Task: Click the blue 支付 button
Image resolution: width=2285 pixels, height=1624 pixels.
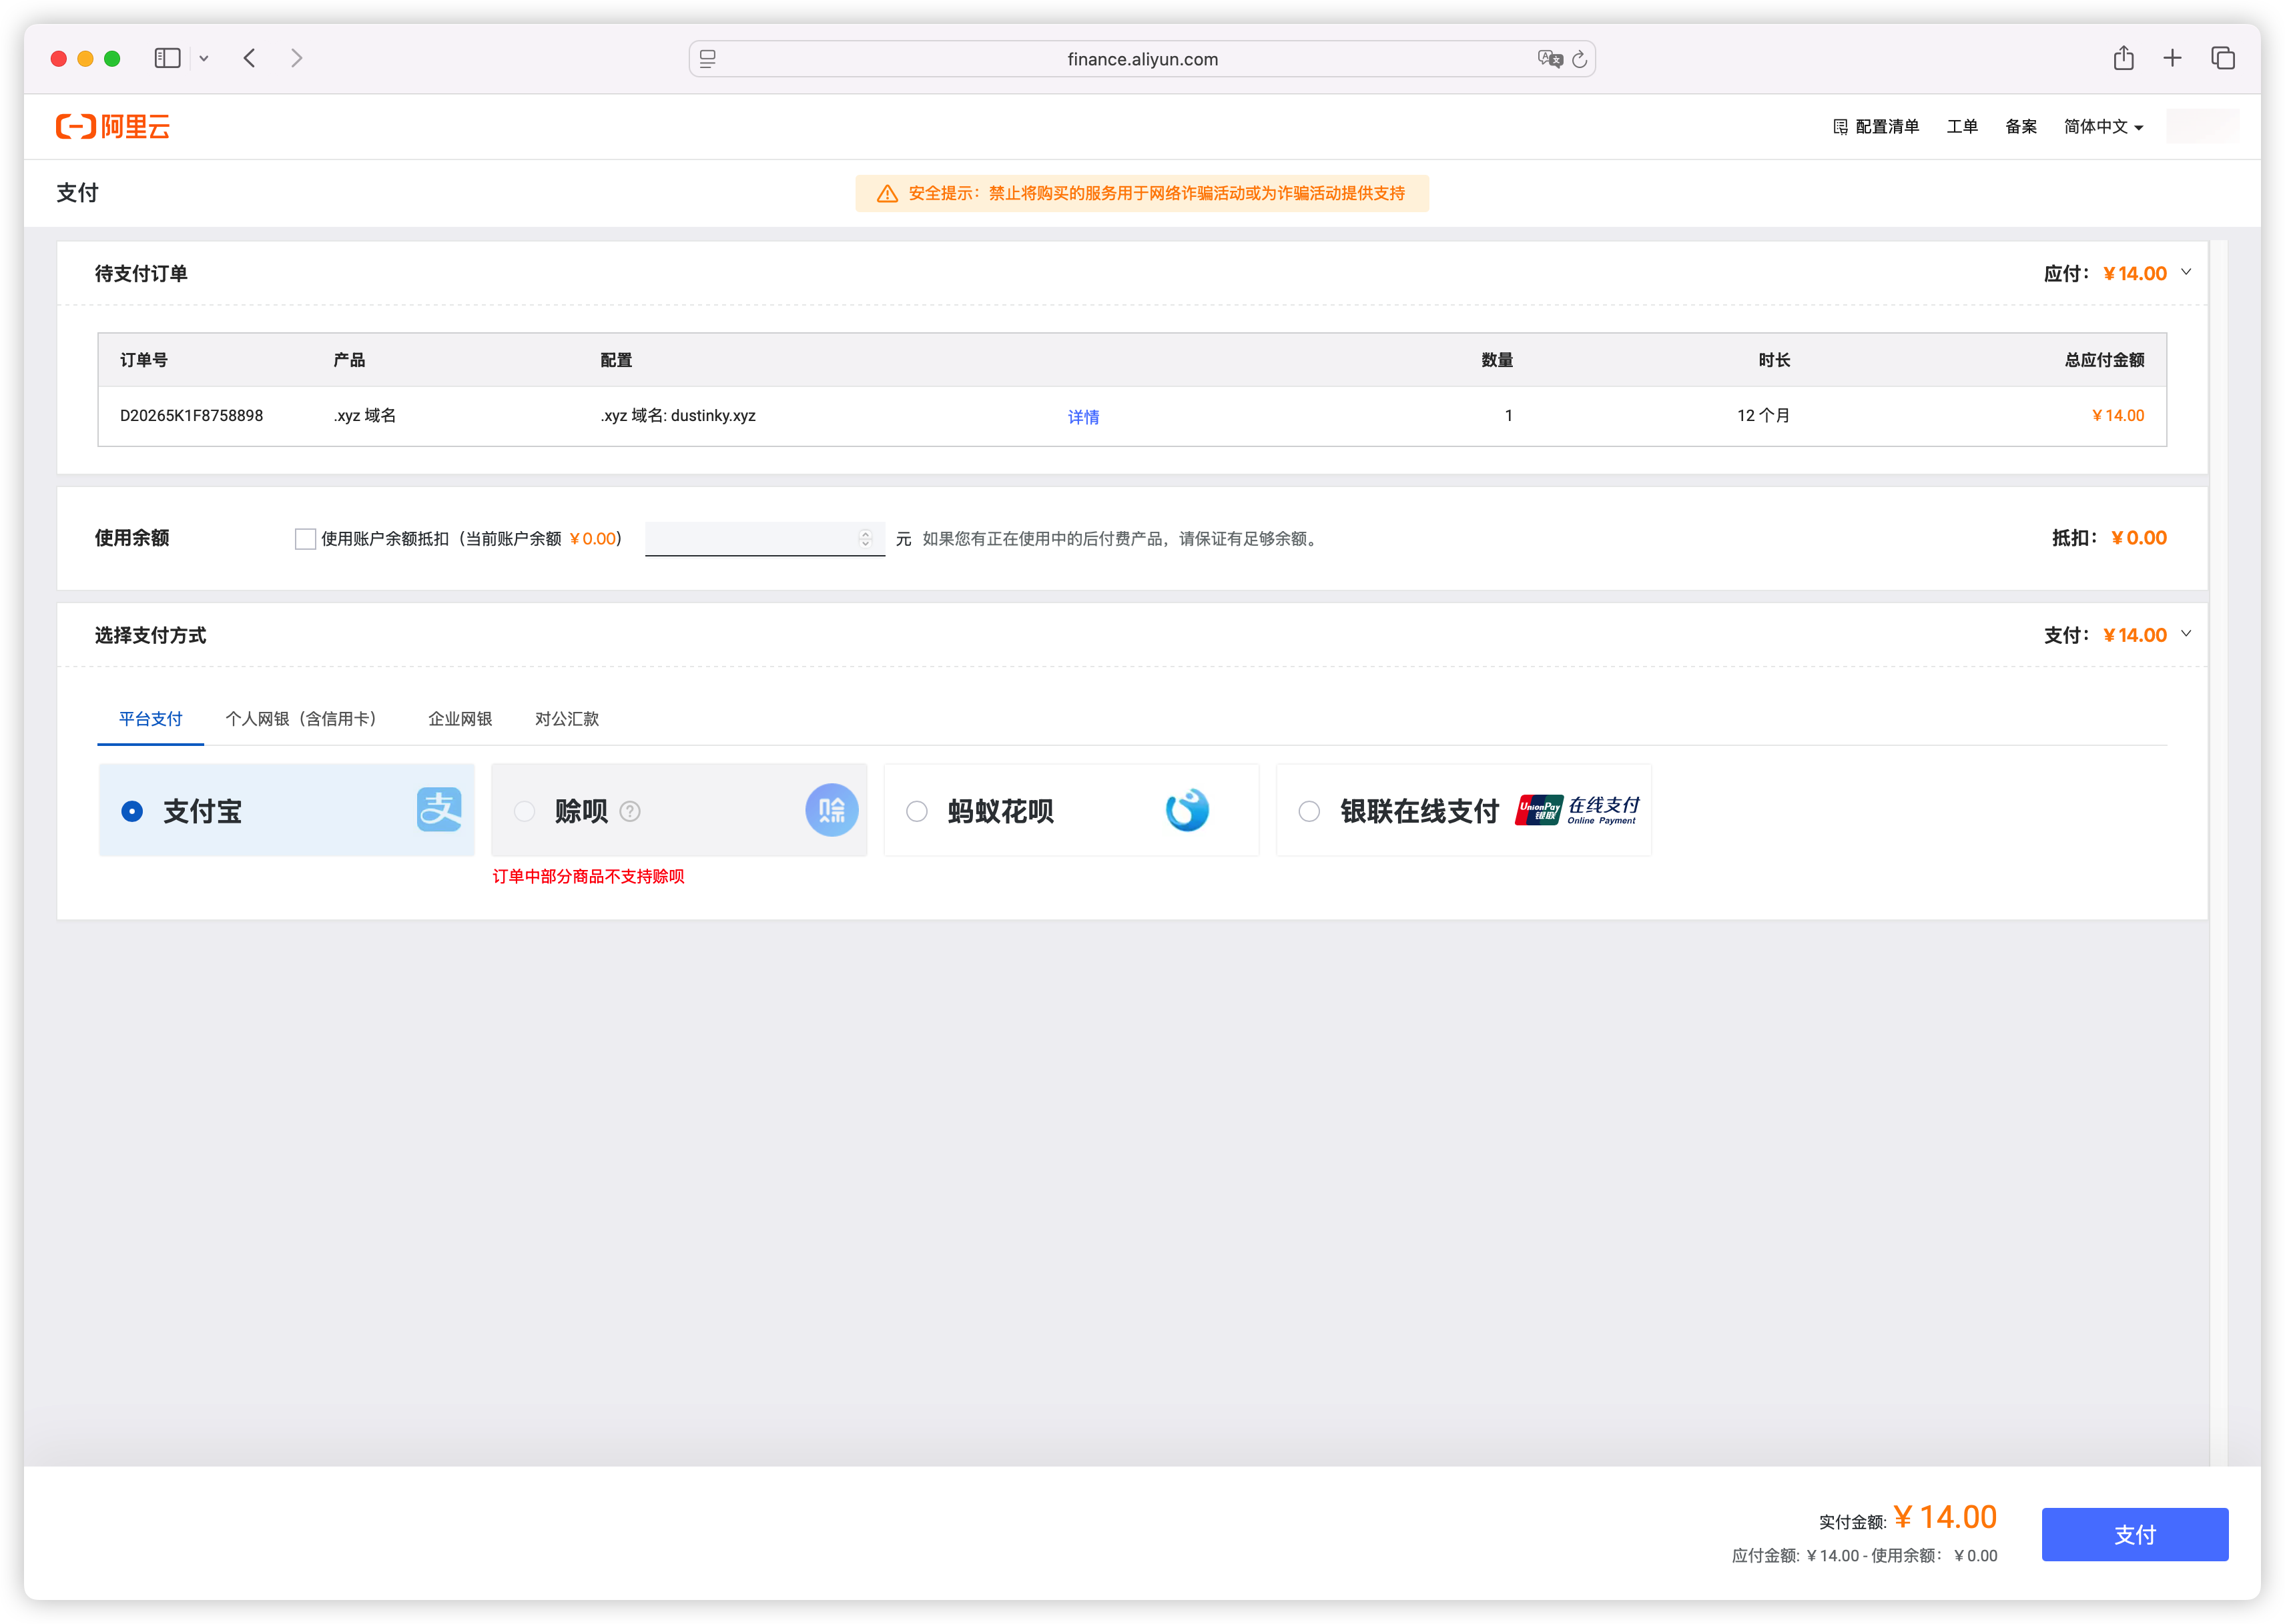Action: pyautogui.click(x=2134, y=1534)
